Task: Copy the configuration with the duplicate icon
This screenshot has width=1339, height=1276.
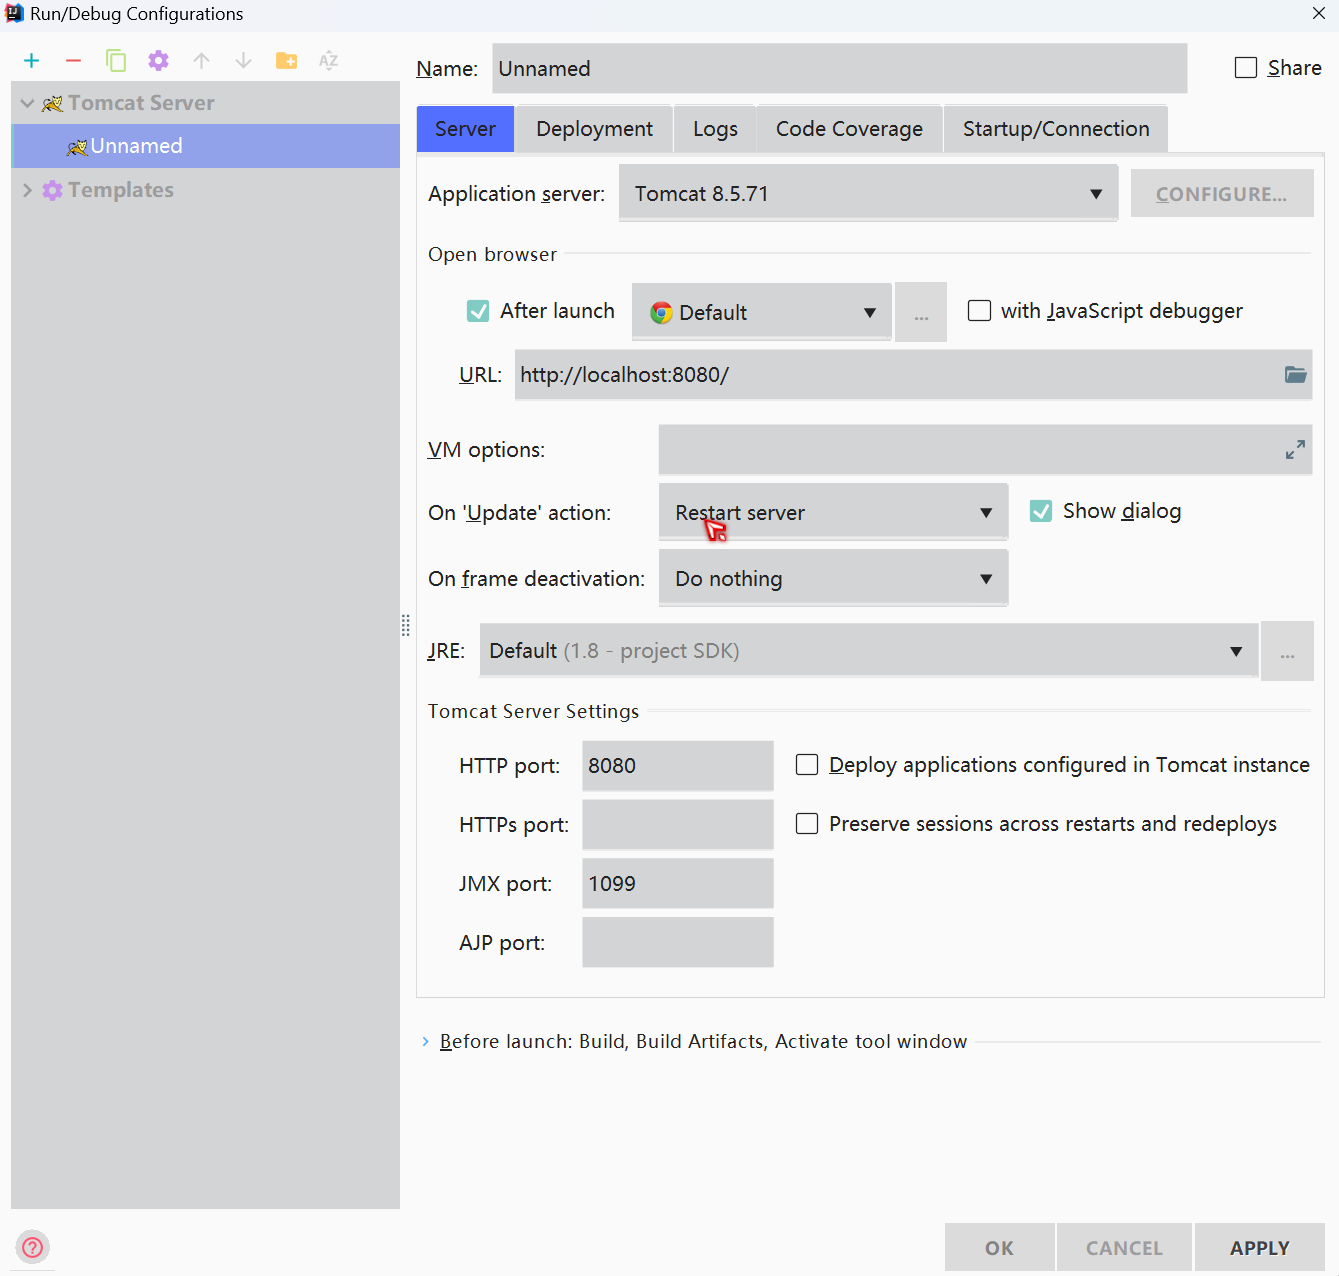Action: [x=116, y=61]
